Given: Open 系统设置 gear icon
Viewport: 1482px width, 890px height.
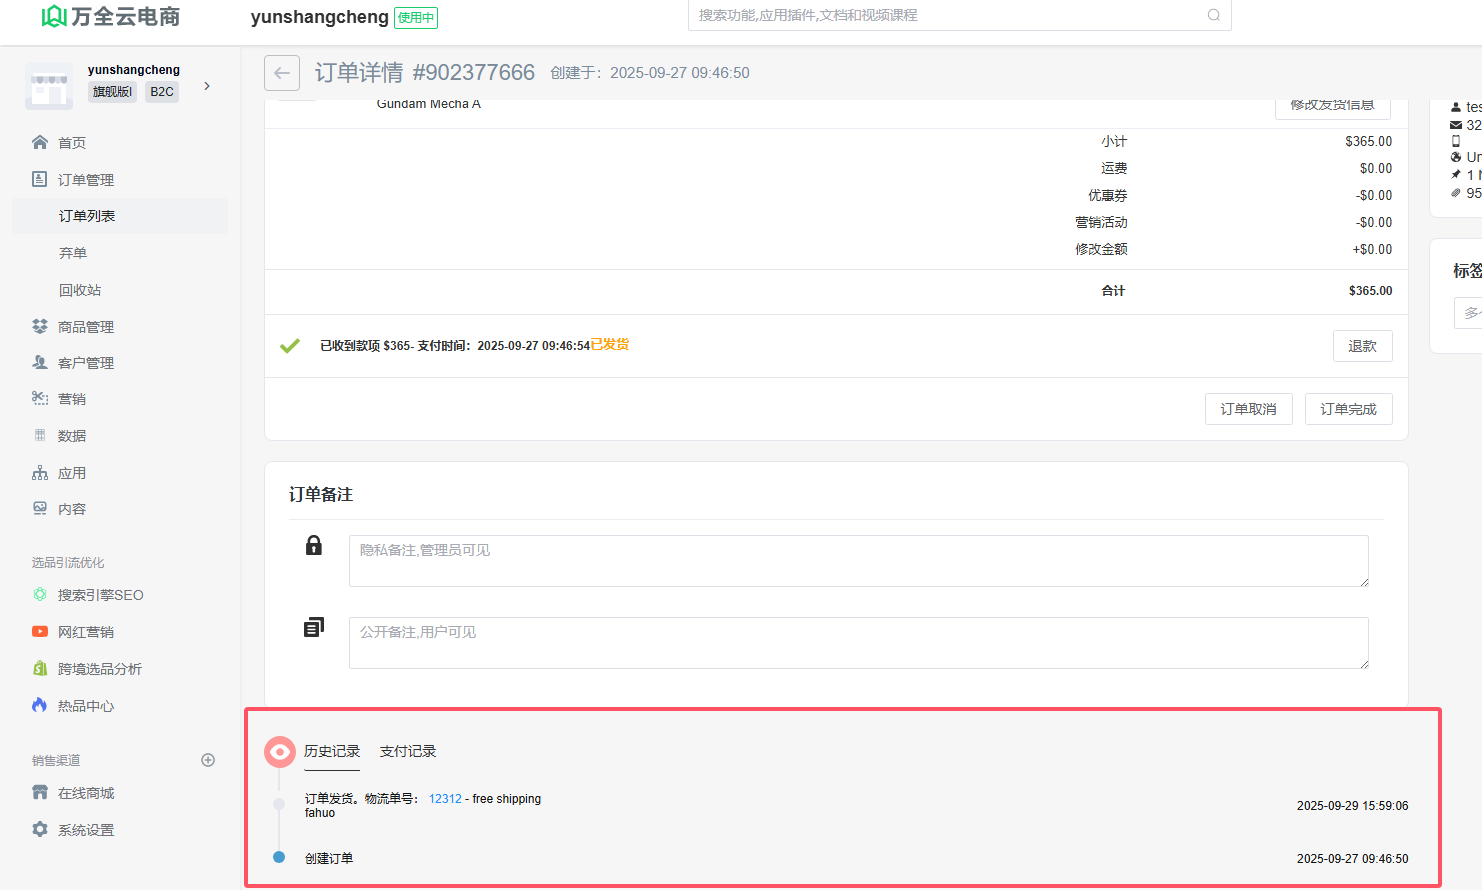Looking at the screenshot, I should coord(40,829).
